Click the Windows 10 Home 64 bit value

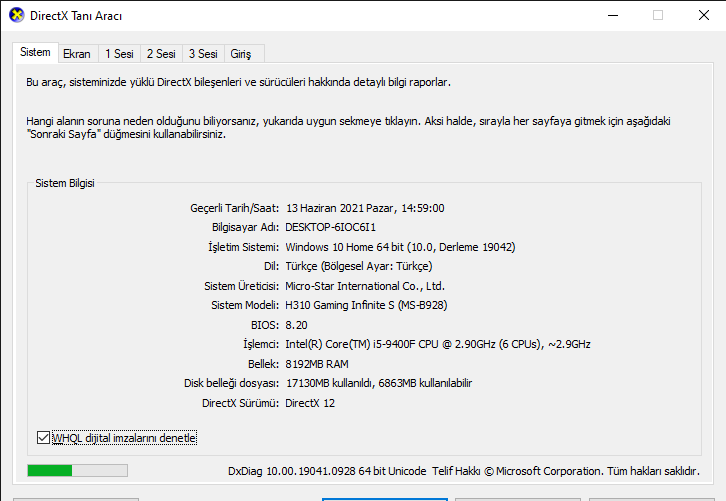400,247
